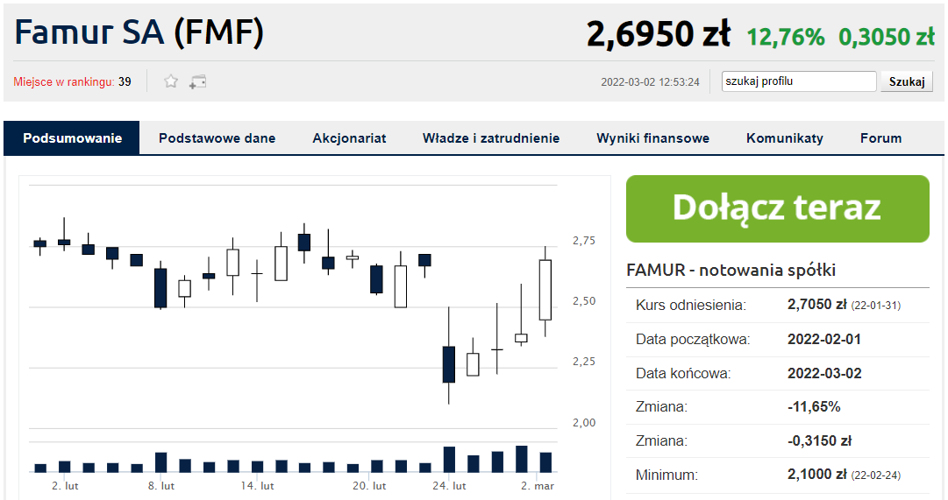Select the 12,76% change value
This screenshot has width=948, height=500.
(x=785, y=37)
